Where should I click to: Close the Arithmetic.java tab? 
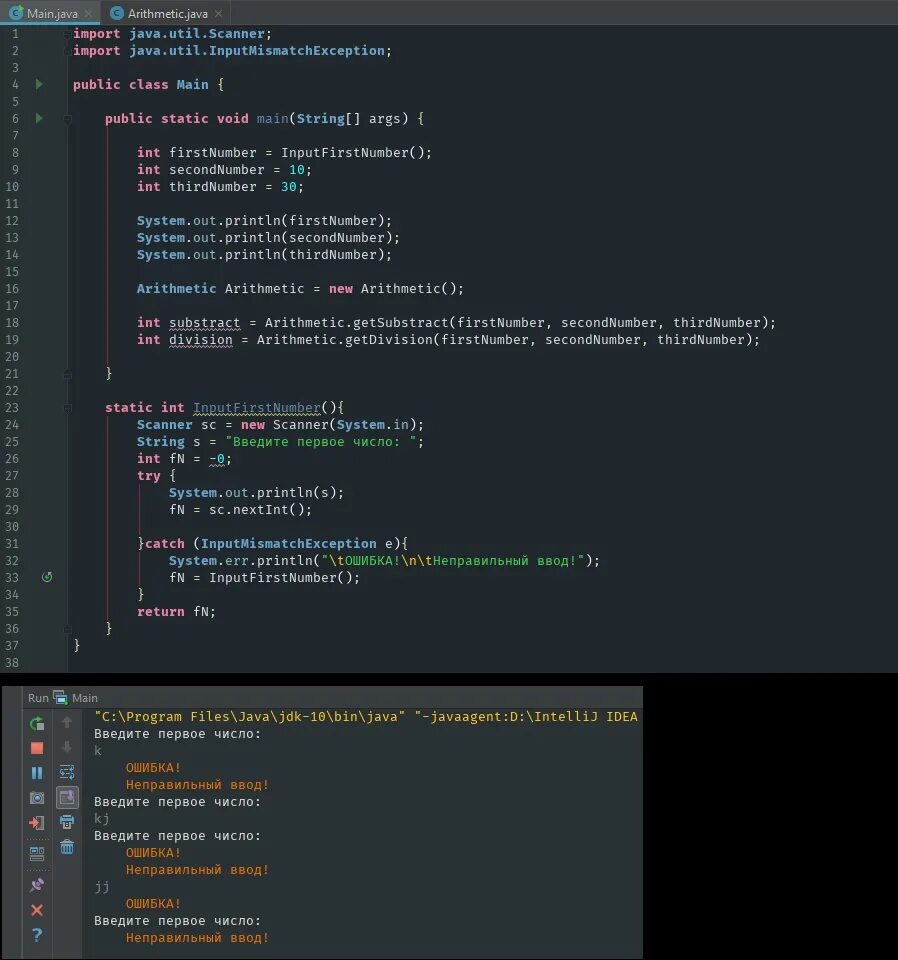(x=219, y=13)
